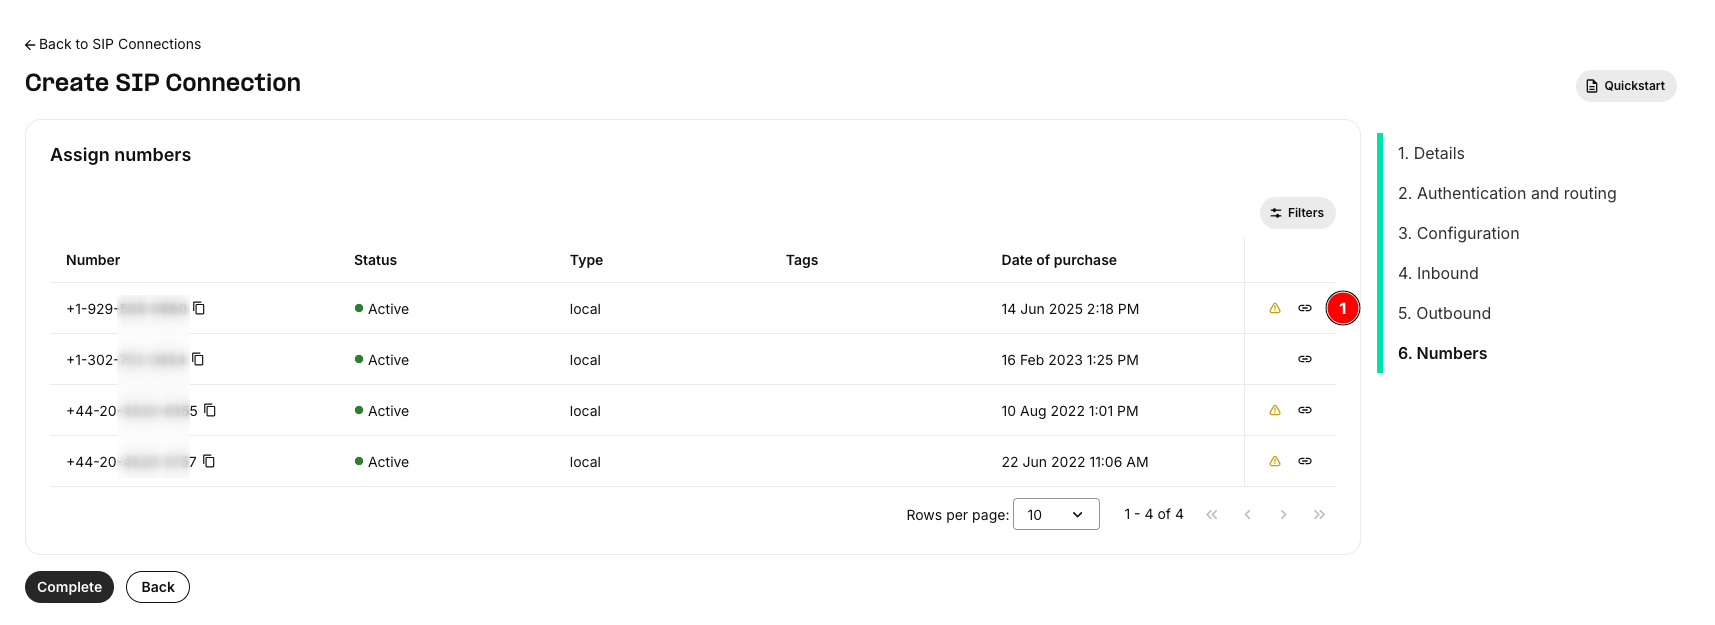Click the warning icon on the 10 Aug 2022 row

(1275, 410)
